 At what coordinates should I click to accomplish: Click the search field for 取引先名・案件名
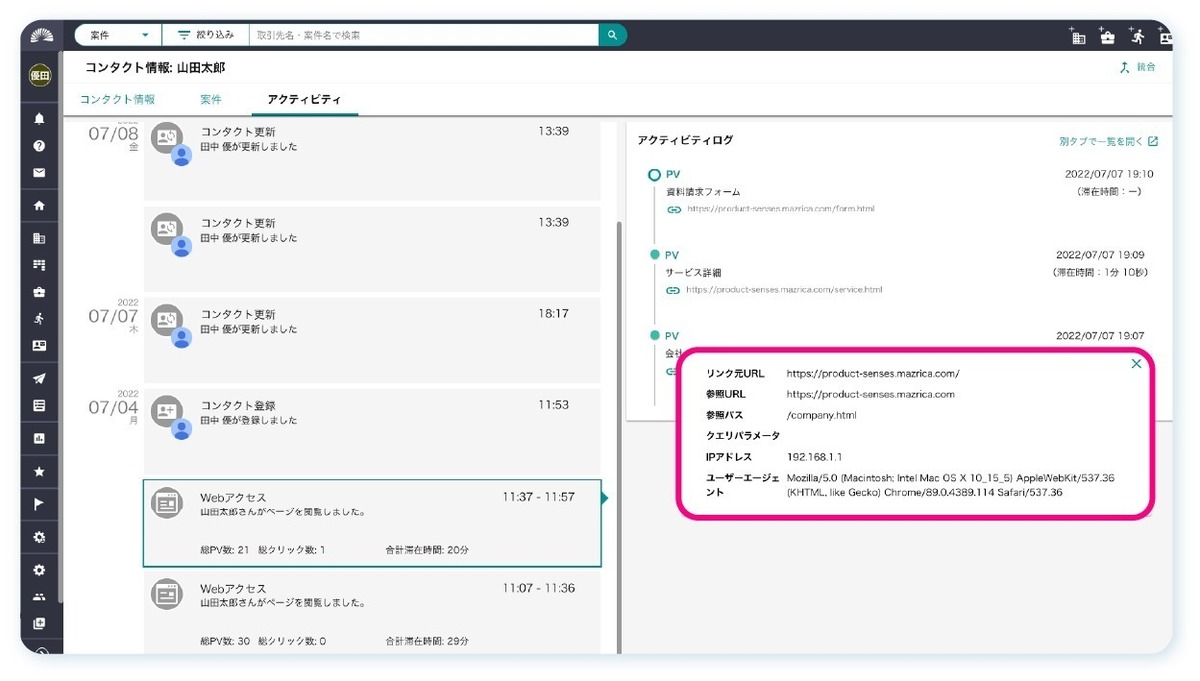[x=423, y=35]
